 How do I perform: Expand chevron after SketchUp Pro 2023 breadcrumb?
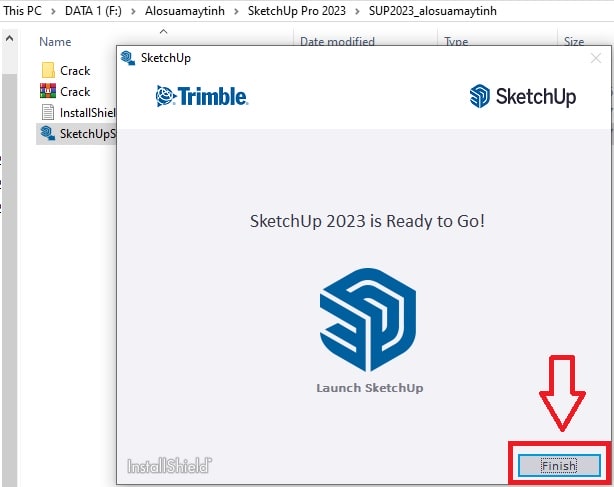click(x=357, y=11)
